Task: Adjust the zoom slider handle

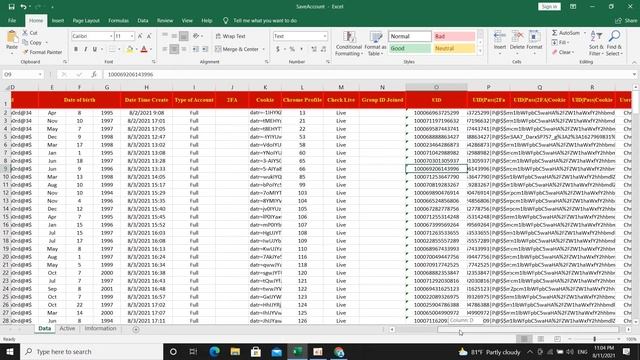Action: (594, 339)
